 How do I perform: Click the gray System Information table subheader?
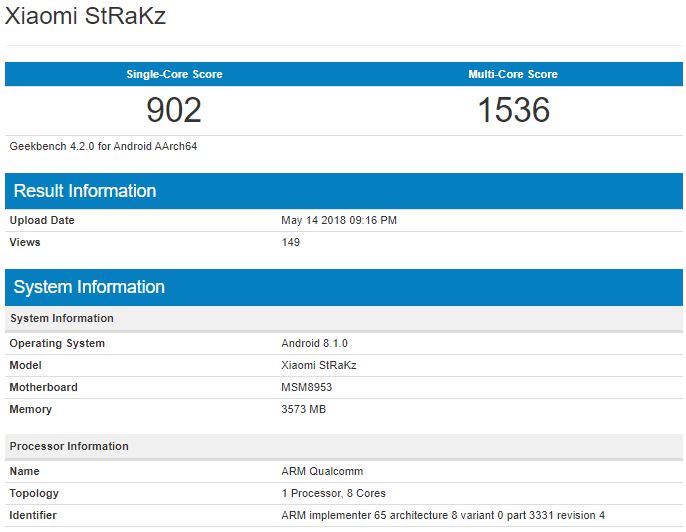point(62,318)
